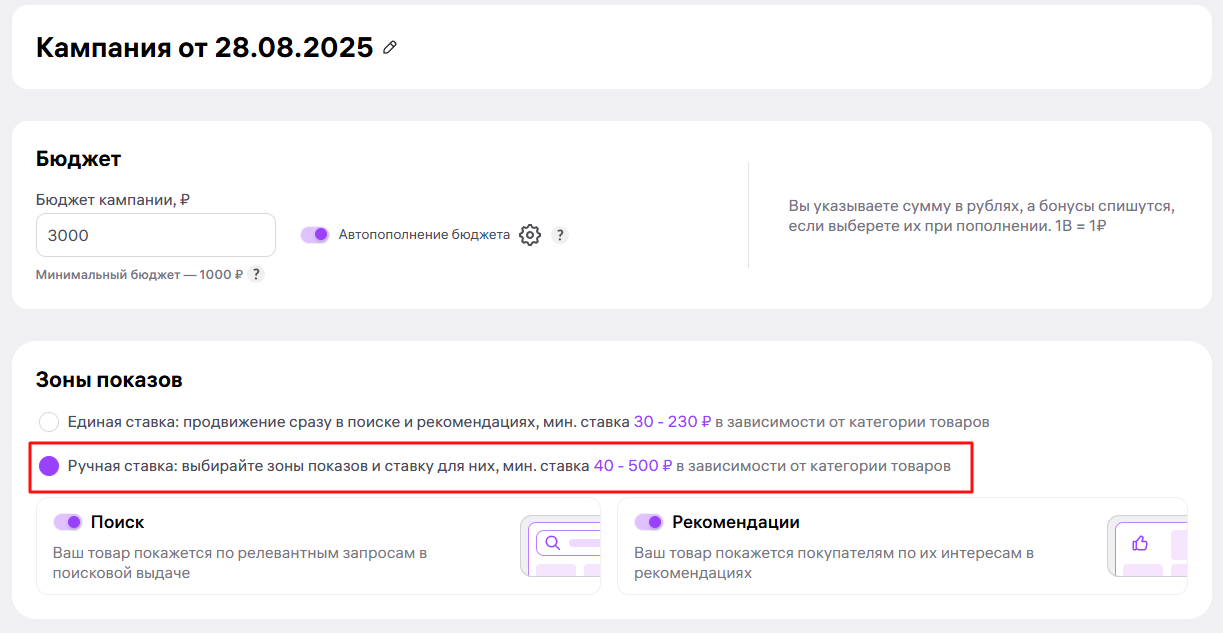This screenshot has height=633, width=1223.
Task: Switch off the Рекомендации zone toggle
Action: click(x=649, y=522)
